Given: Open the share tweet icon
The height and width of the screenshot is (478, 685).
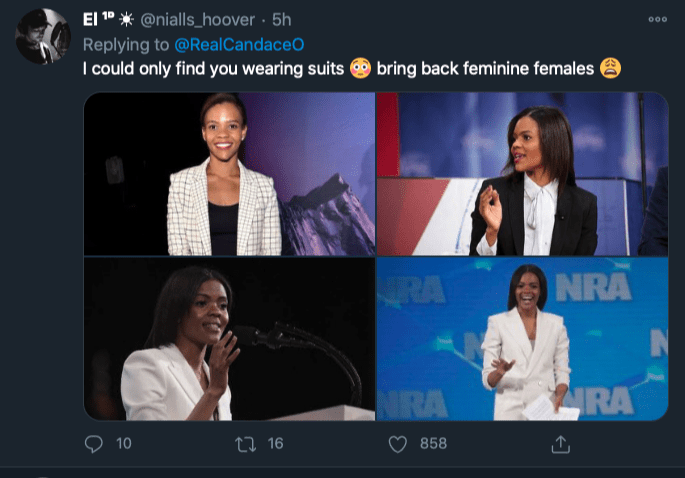Looking at the screenshot, I should point(561,442).
